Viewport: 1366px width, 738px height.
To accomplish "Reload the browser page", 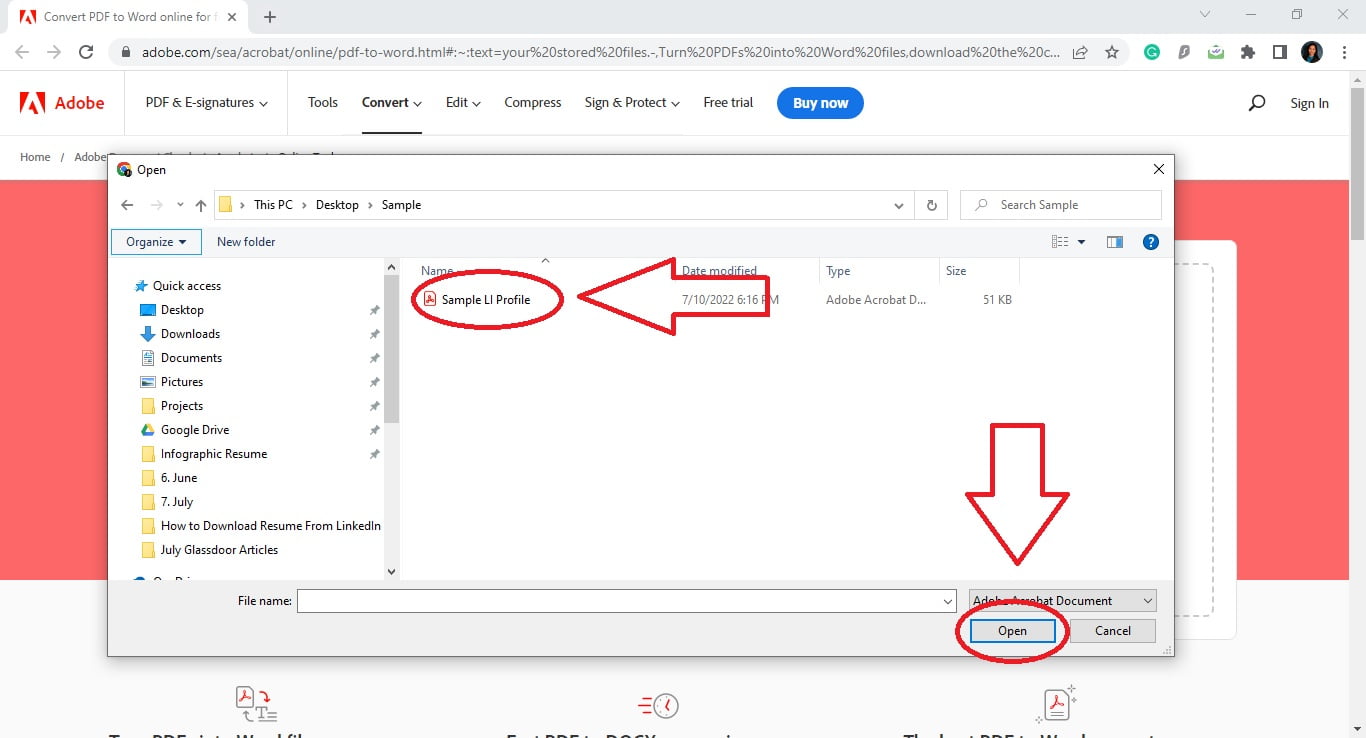I will (x=86, y=52).
